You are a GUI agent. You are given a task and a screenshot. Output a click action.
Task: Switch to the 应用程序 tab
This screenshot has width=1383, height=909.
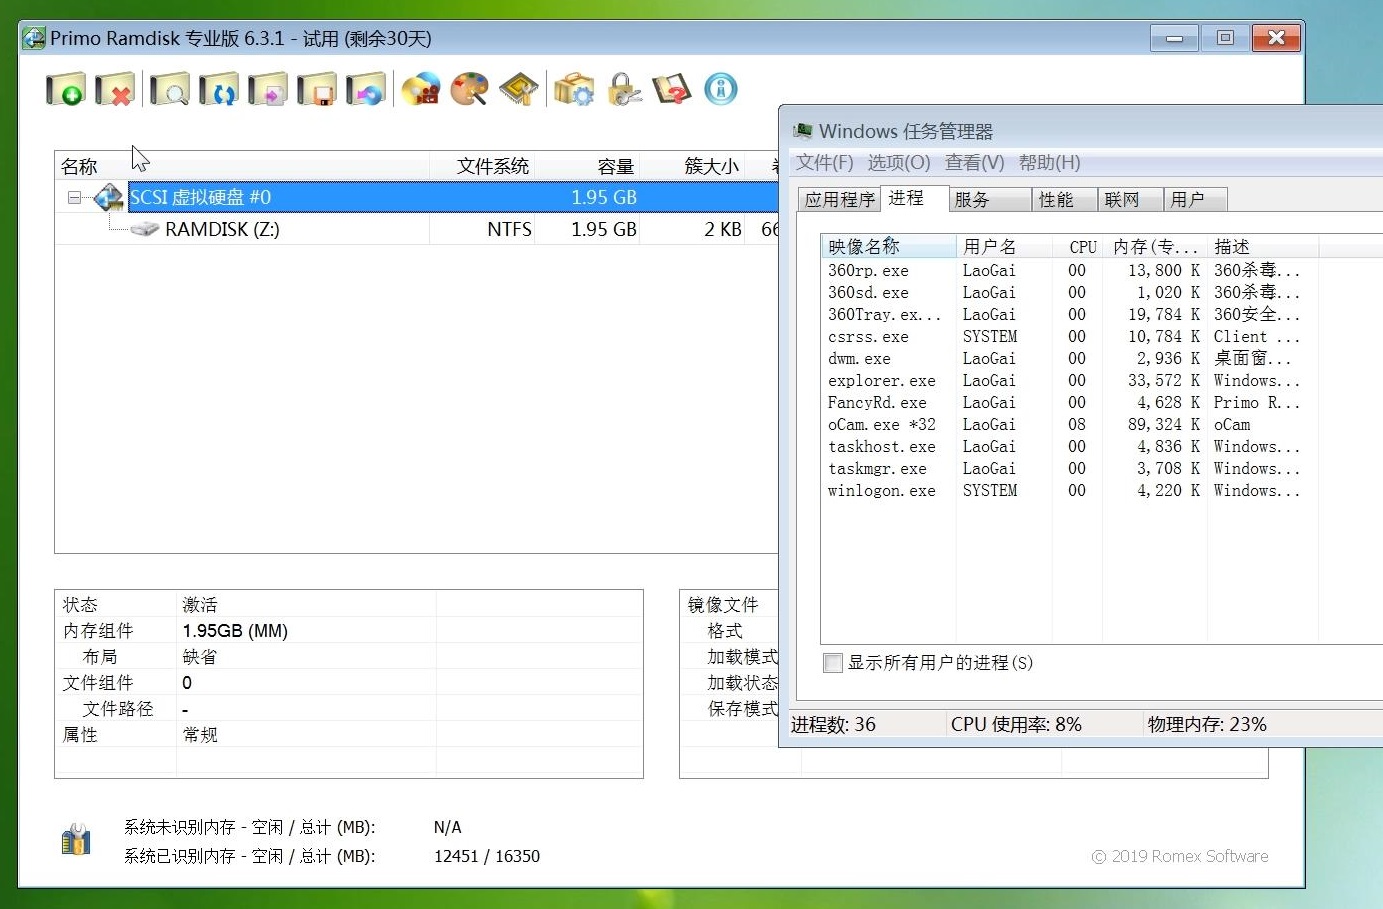(839, 199)
